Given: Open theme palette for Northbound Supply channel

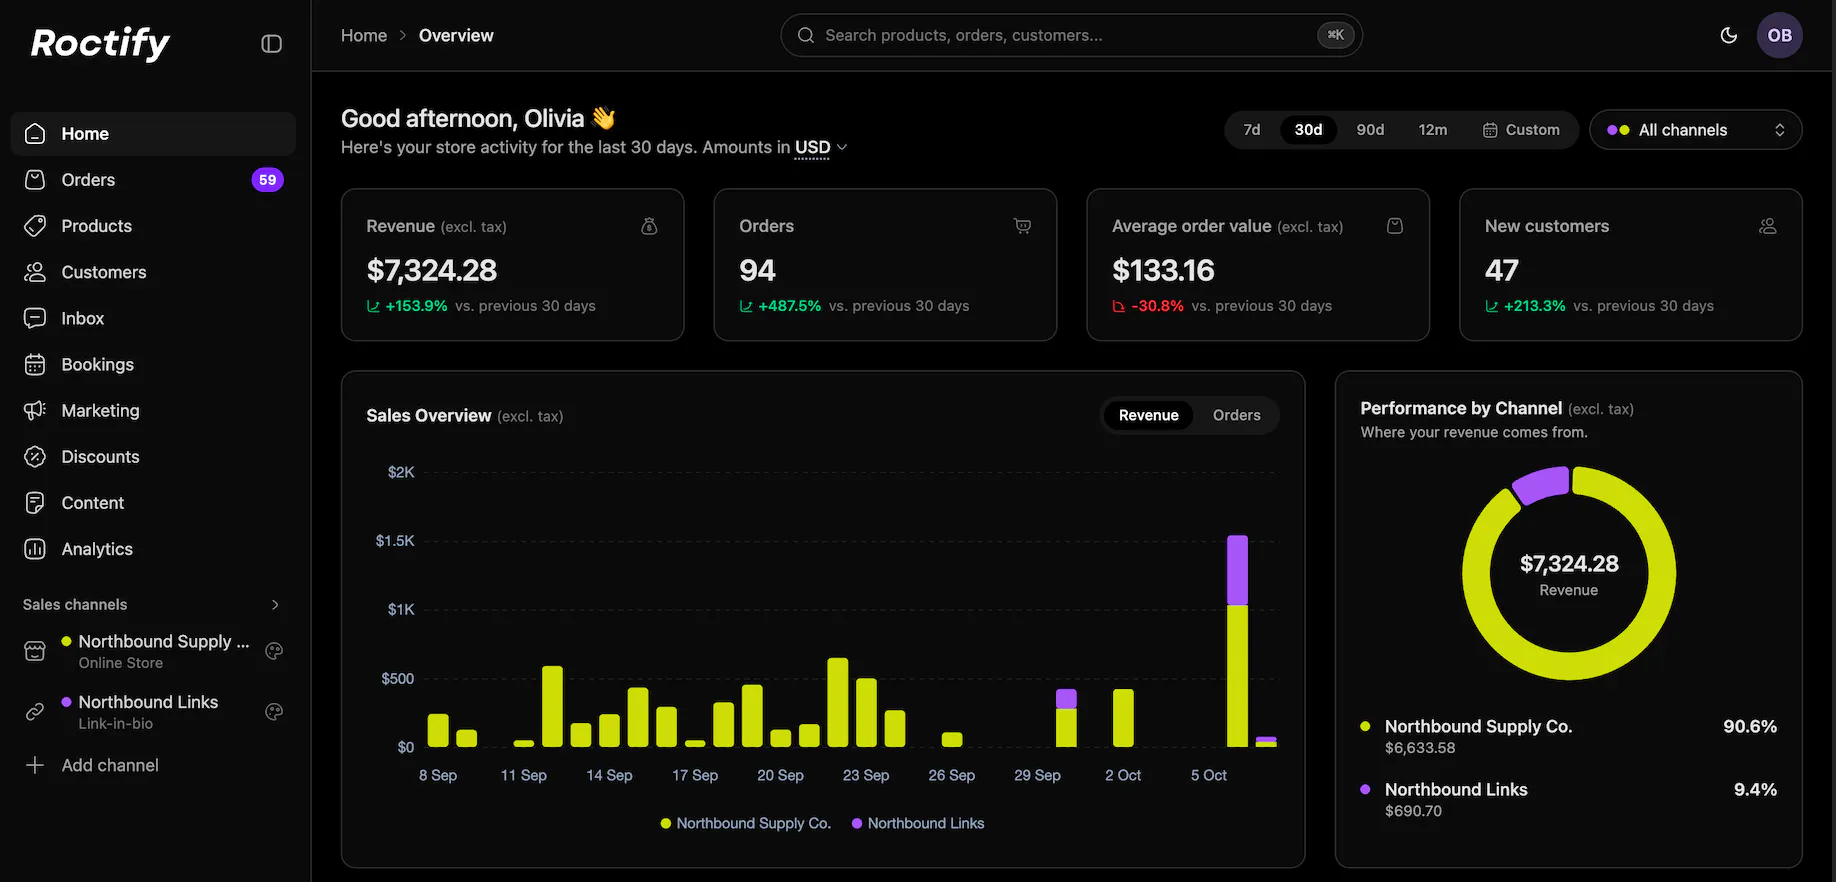Looking at the screenshot, I should tap(274, 651).
